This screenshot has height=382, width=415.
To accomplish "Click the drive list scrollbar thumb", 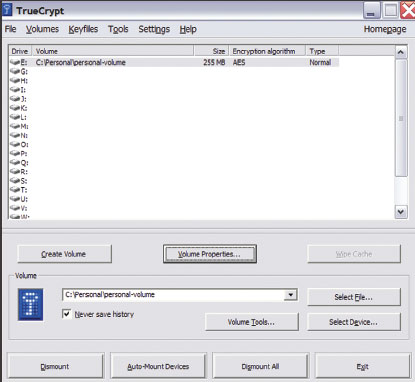I will coord(401,118).
